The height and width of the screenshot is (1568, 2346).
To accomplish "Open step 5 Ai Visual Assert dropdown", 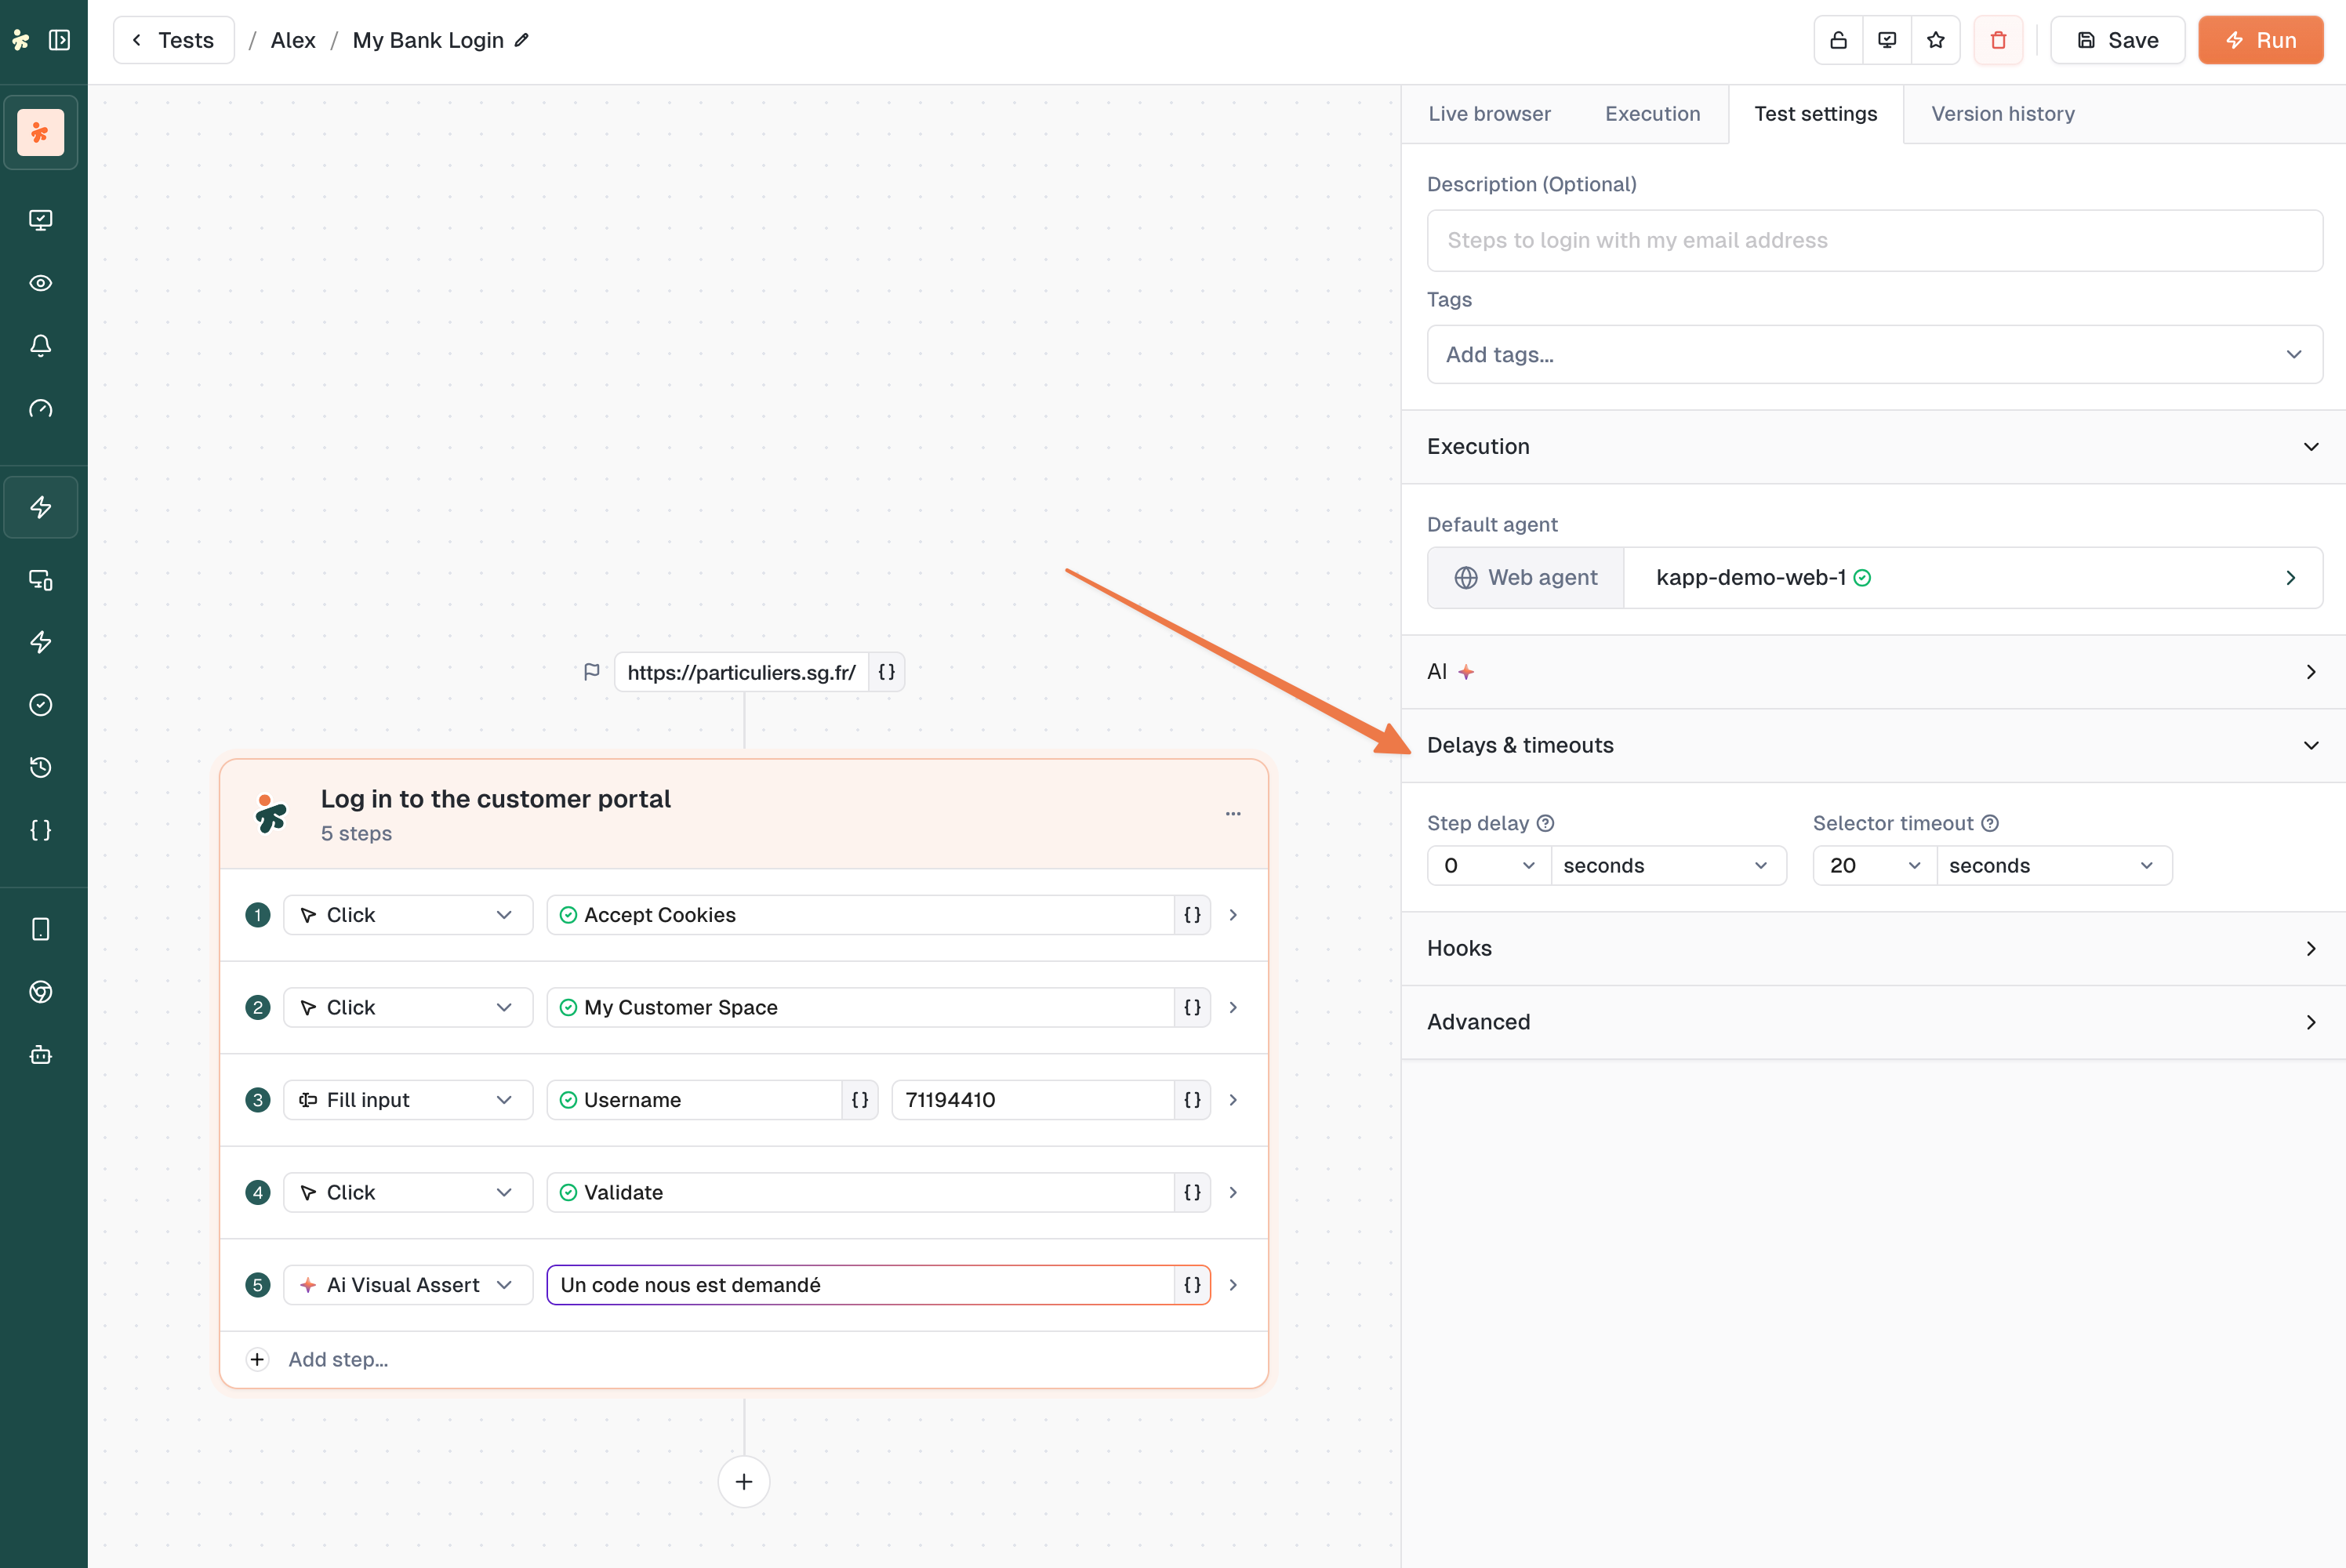I will pos(407,1285).
